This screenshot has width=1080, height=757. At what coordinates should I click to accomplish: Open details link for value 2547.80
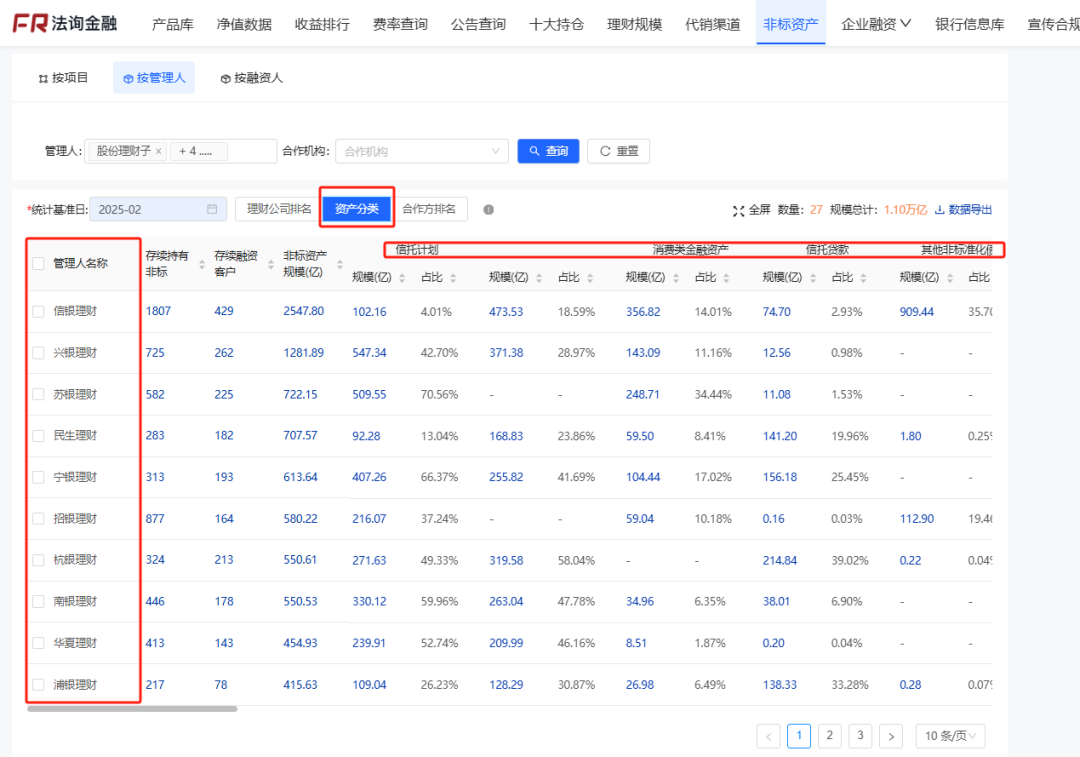pos(301,312)
